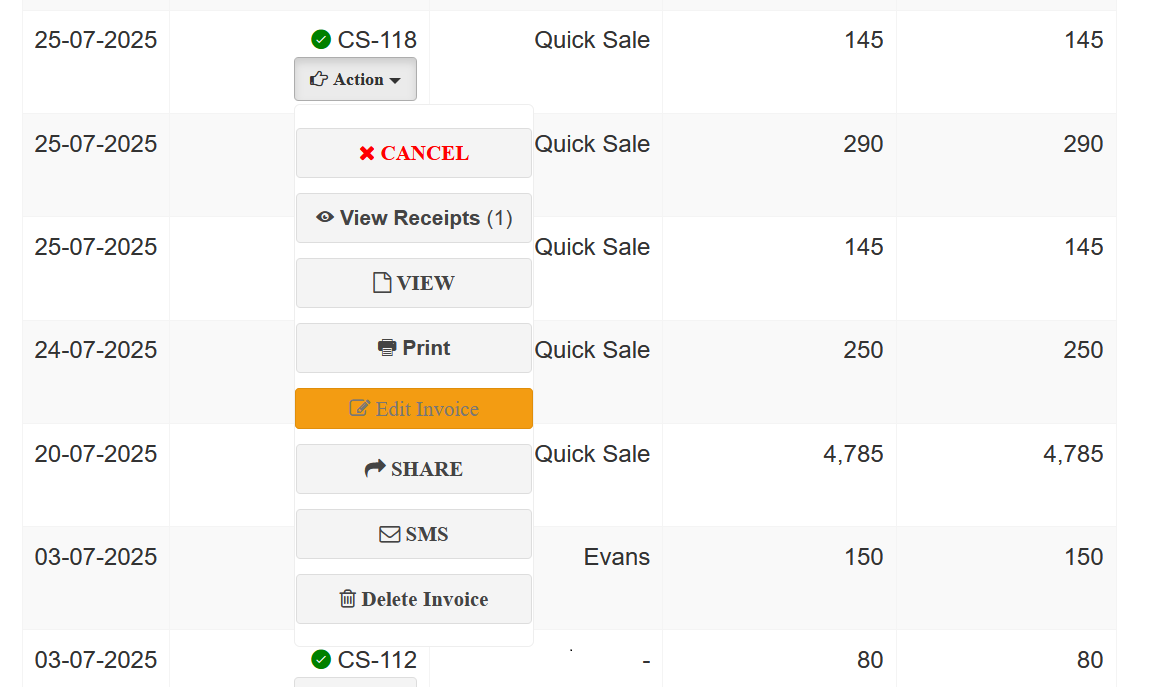Click the caret arrow on Action button
This screenshot has width=1165, height=687.
click(x=396, y=80)
